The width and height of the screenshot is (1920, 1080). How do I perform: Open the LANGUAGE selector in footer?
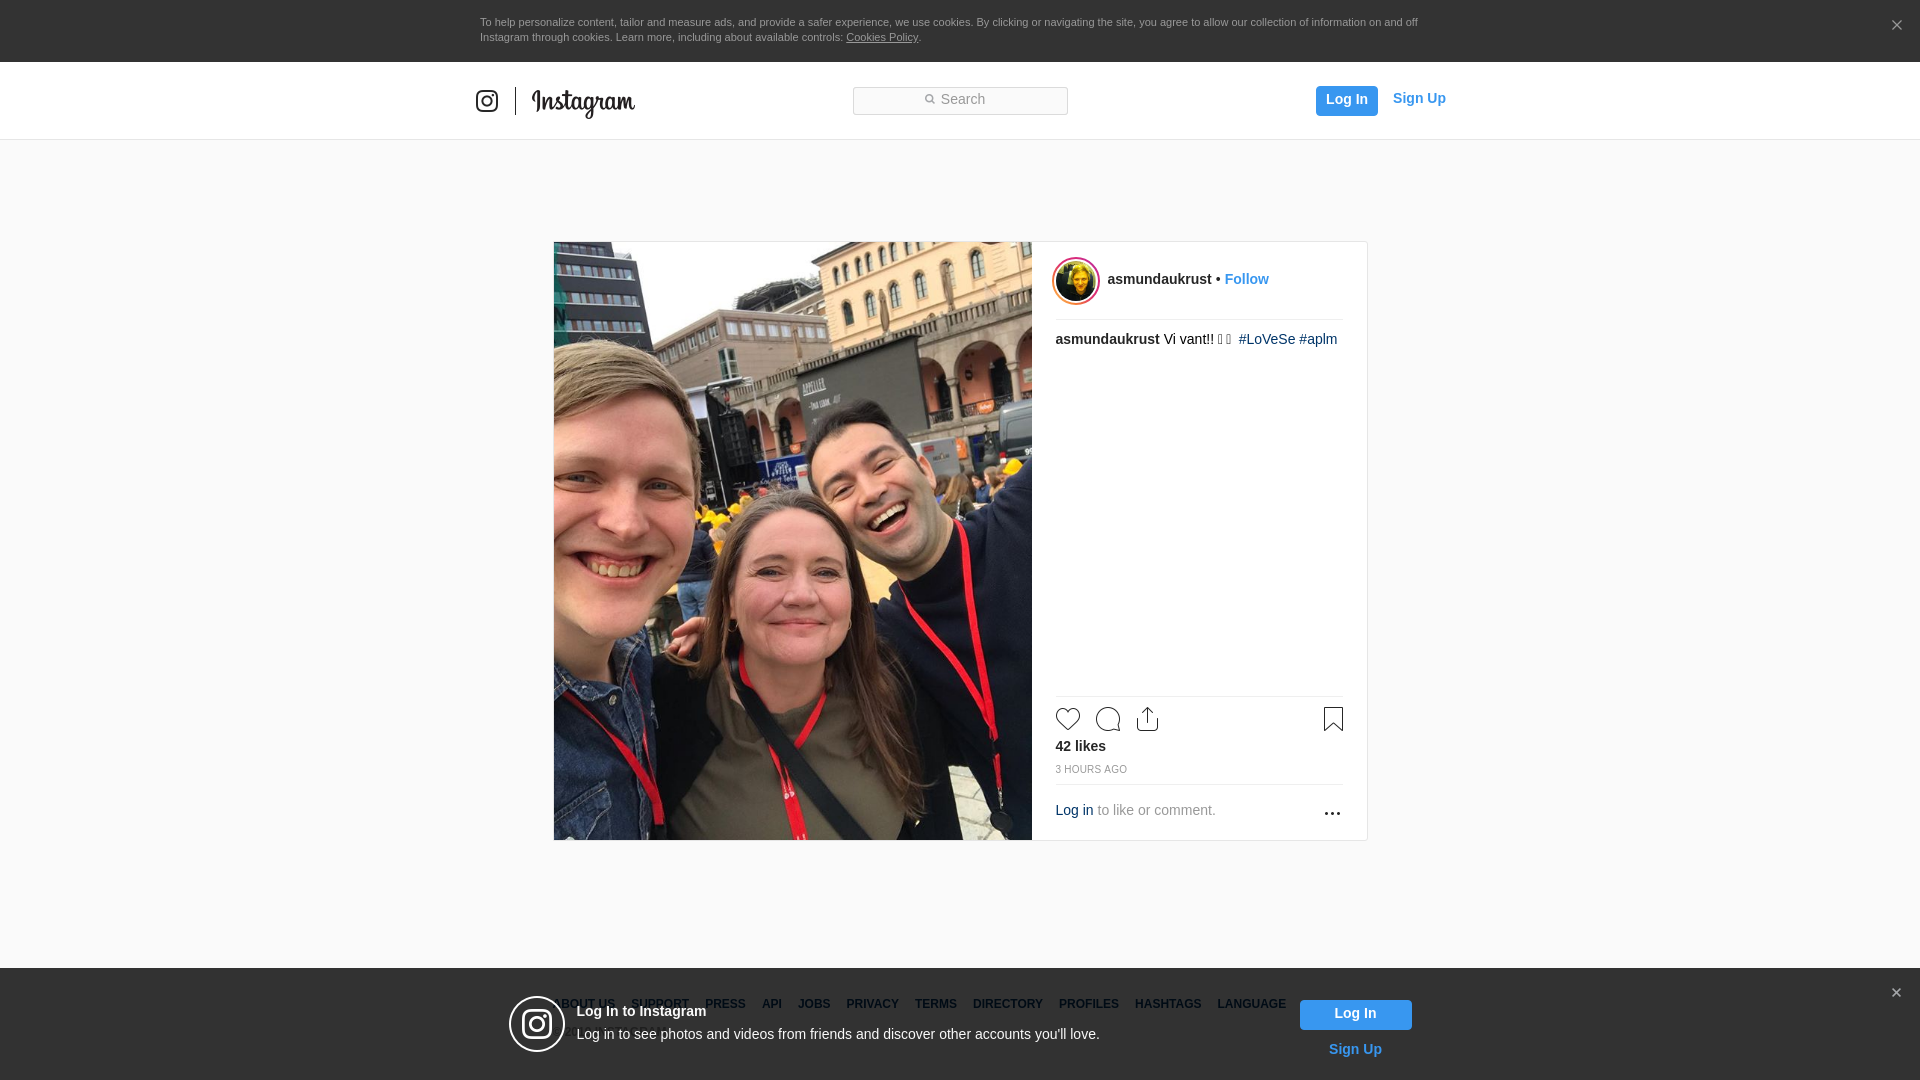tap(1251, 1004)
